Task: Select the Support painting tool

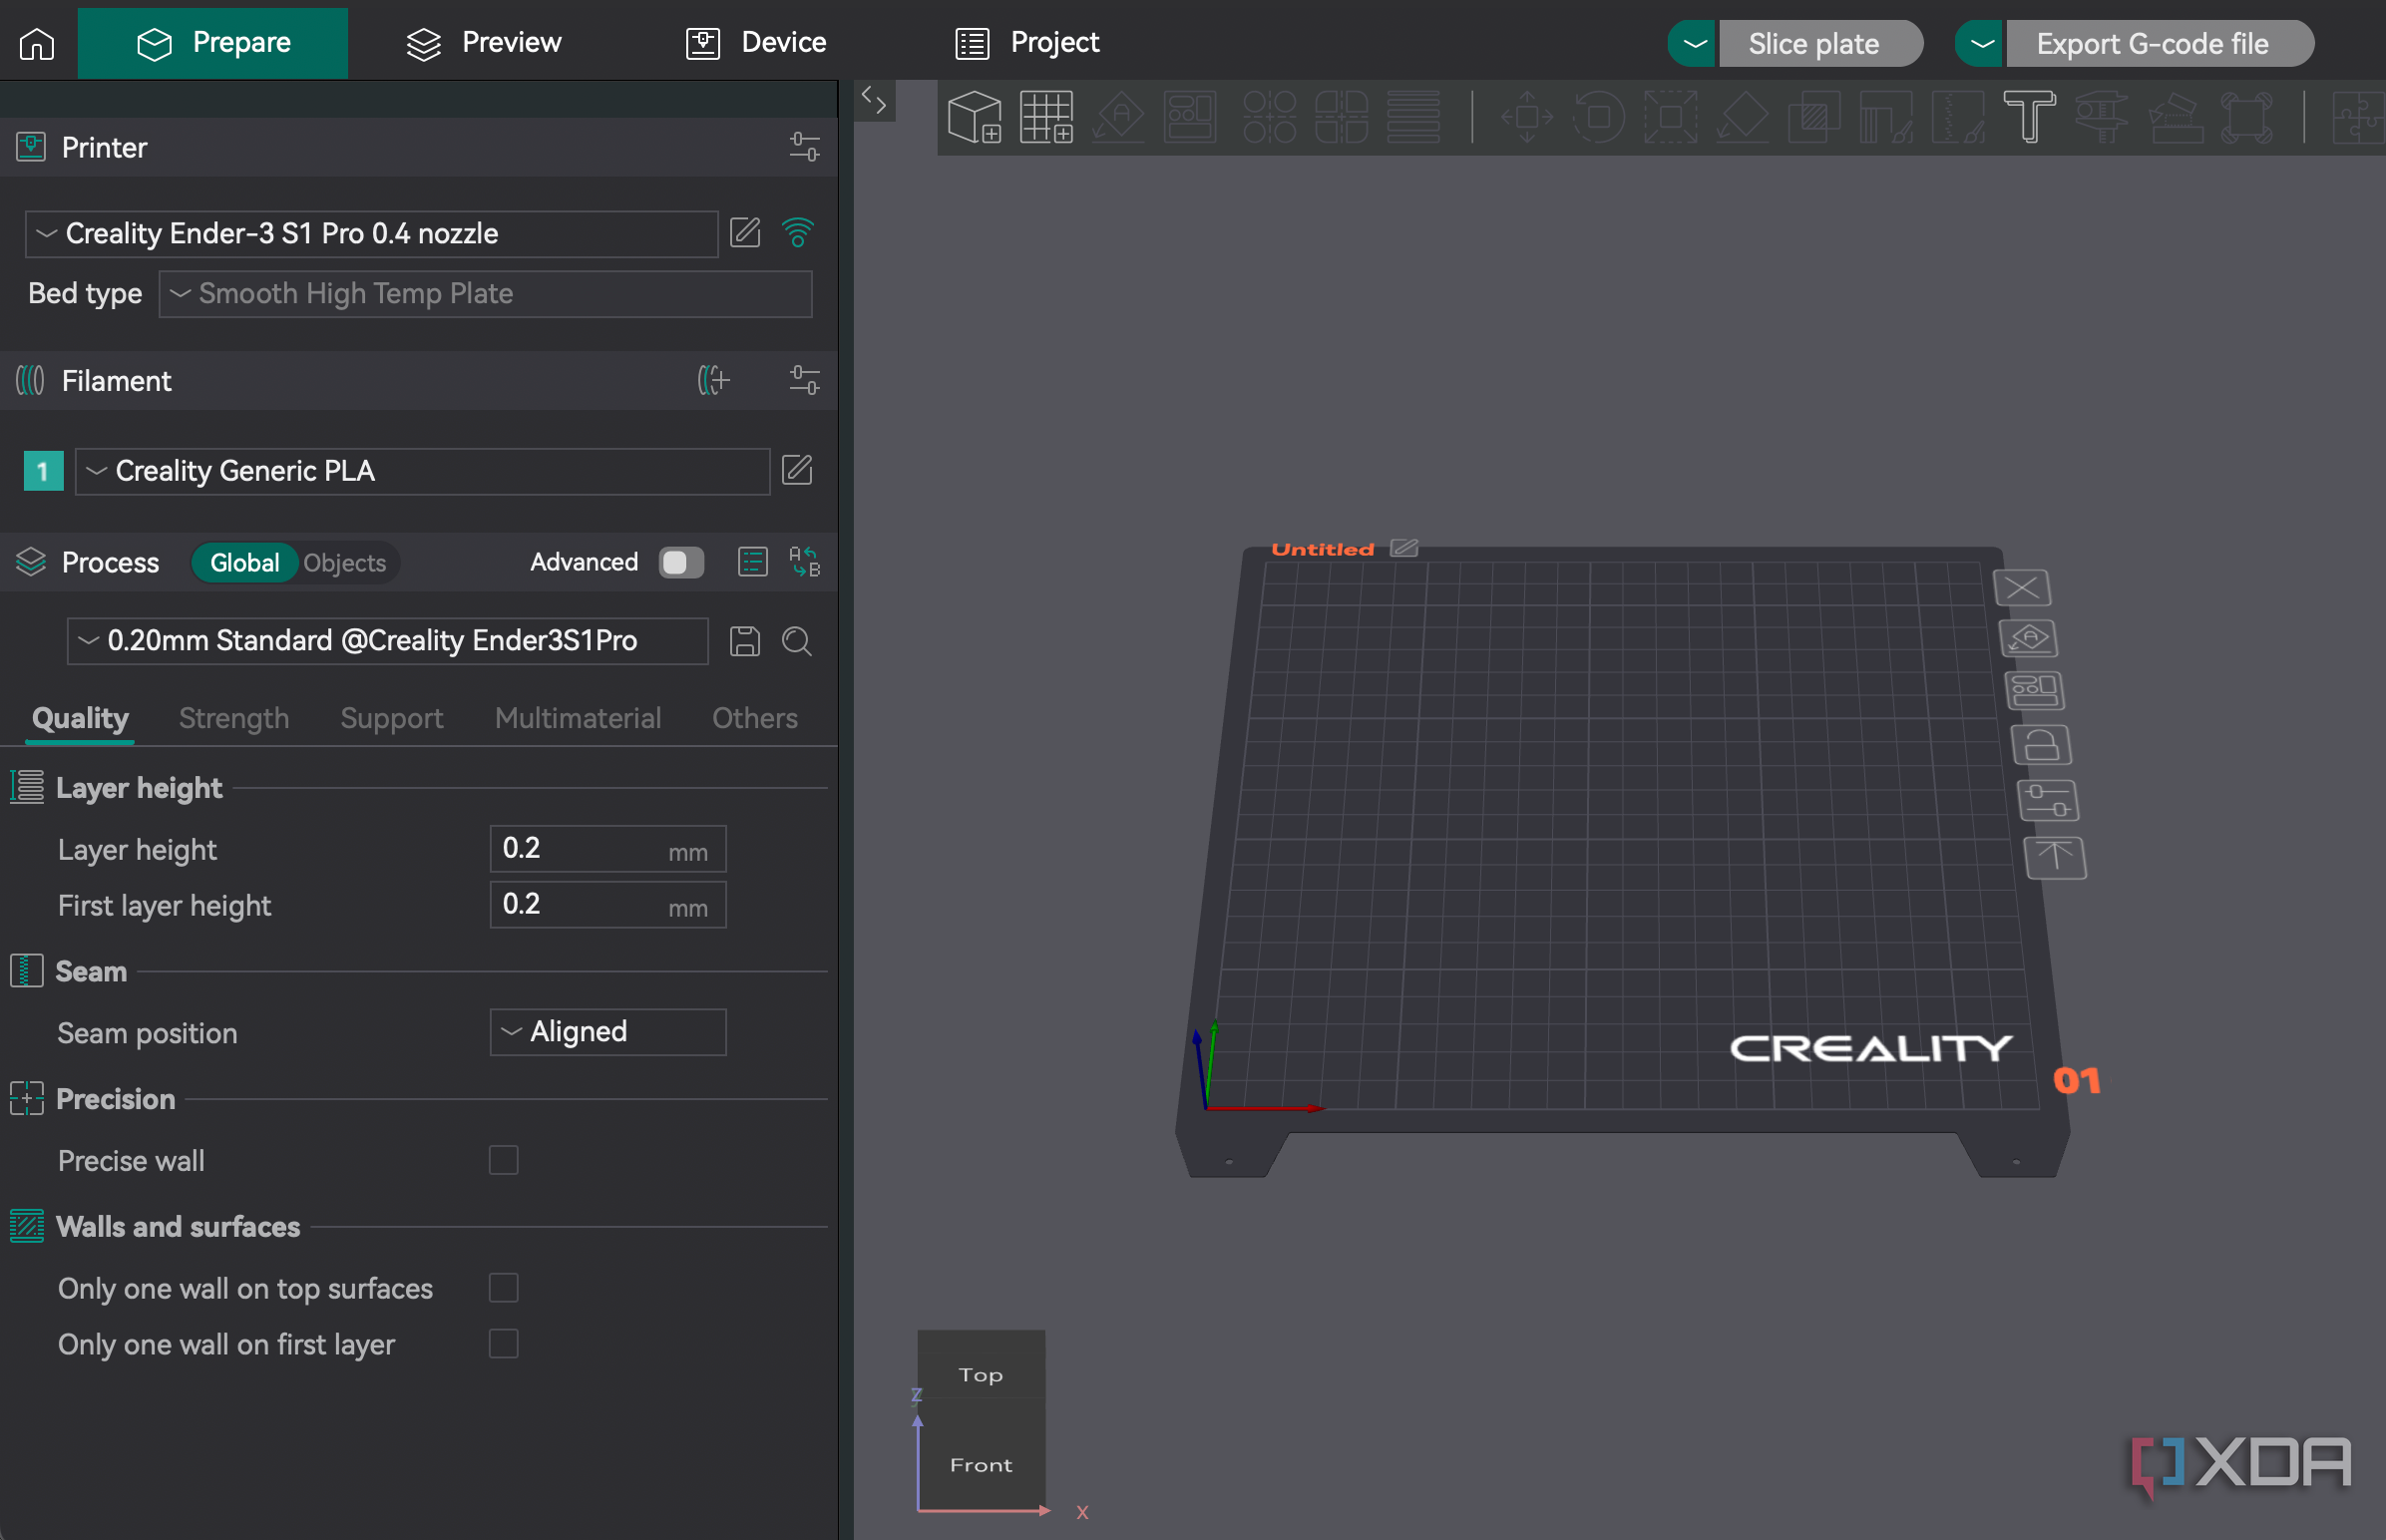Action: click(1886, 117)
